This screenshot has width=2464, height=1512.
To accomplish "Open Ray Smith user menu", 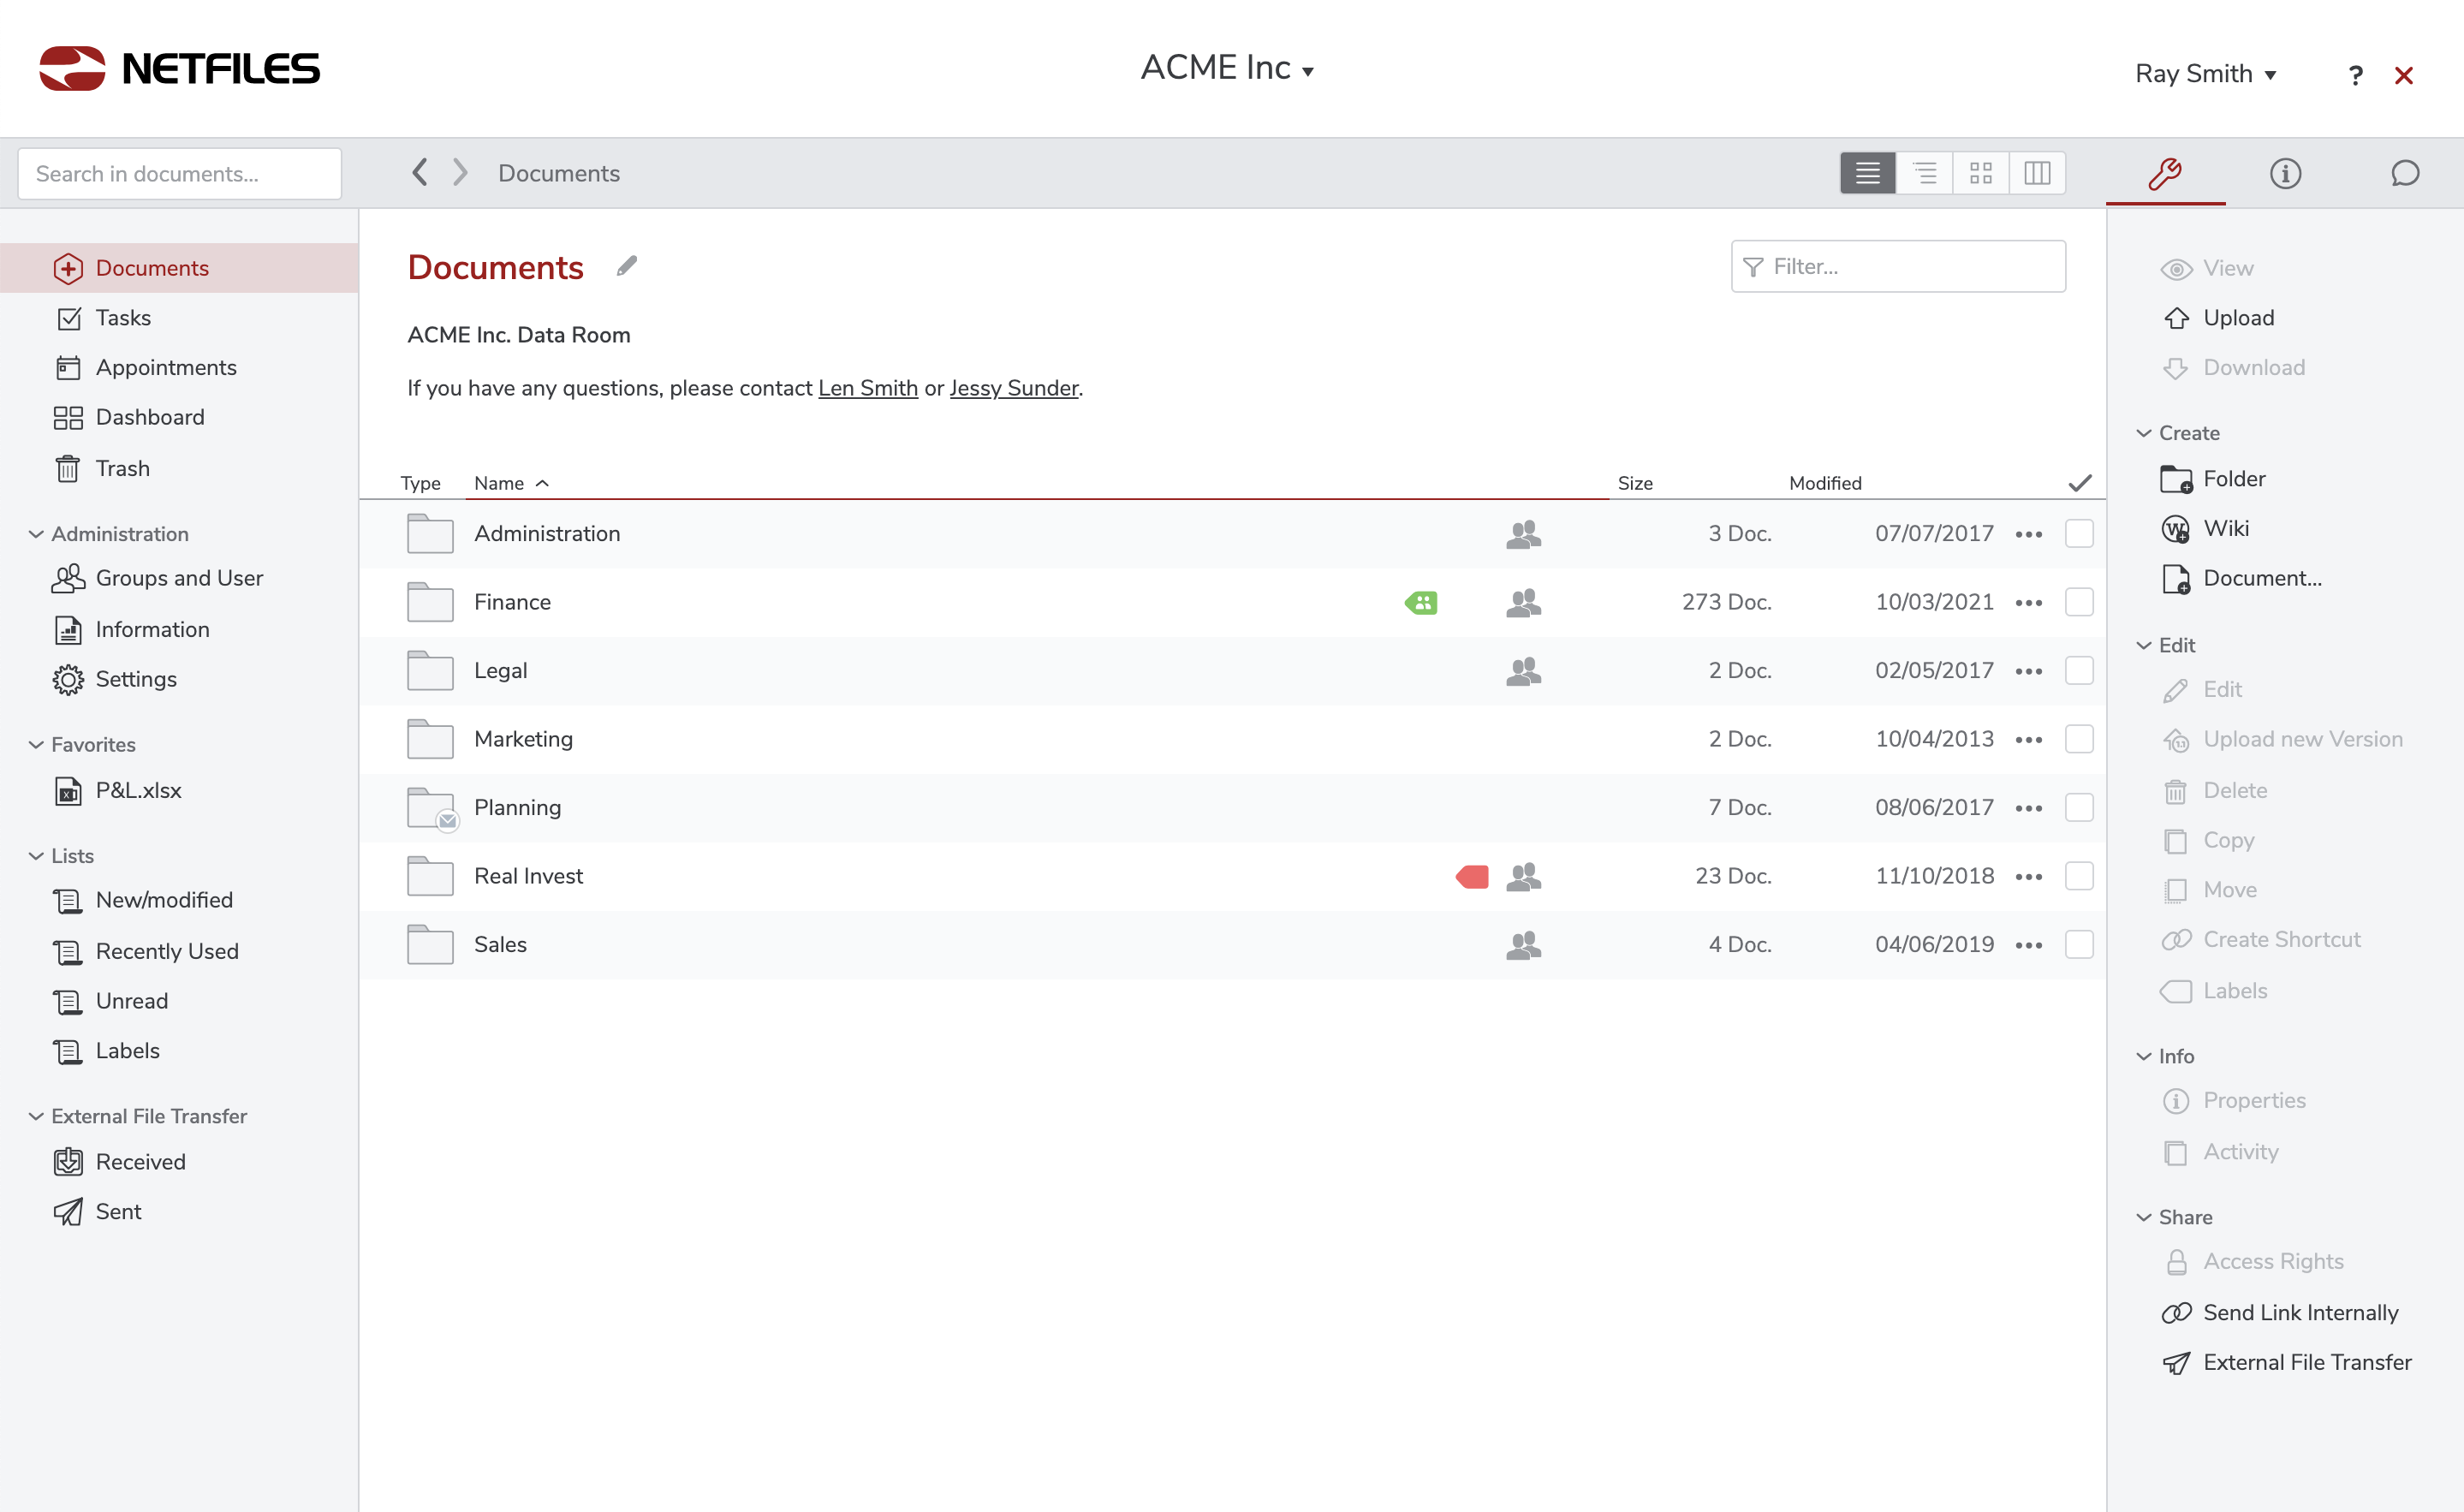I will [2205, 74].
